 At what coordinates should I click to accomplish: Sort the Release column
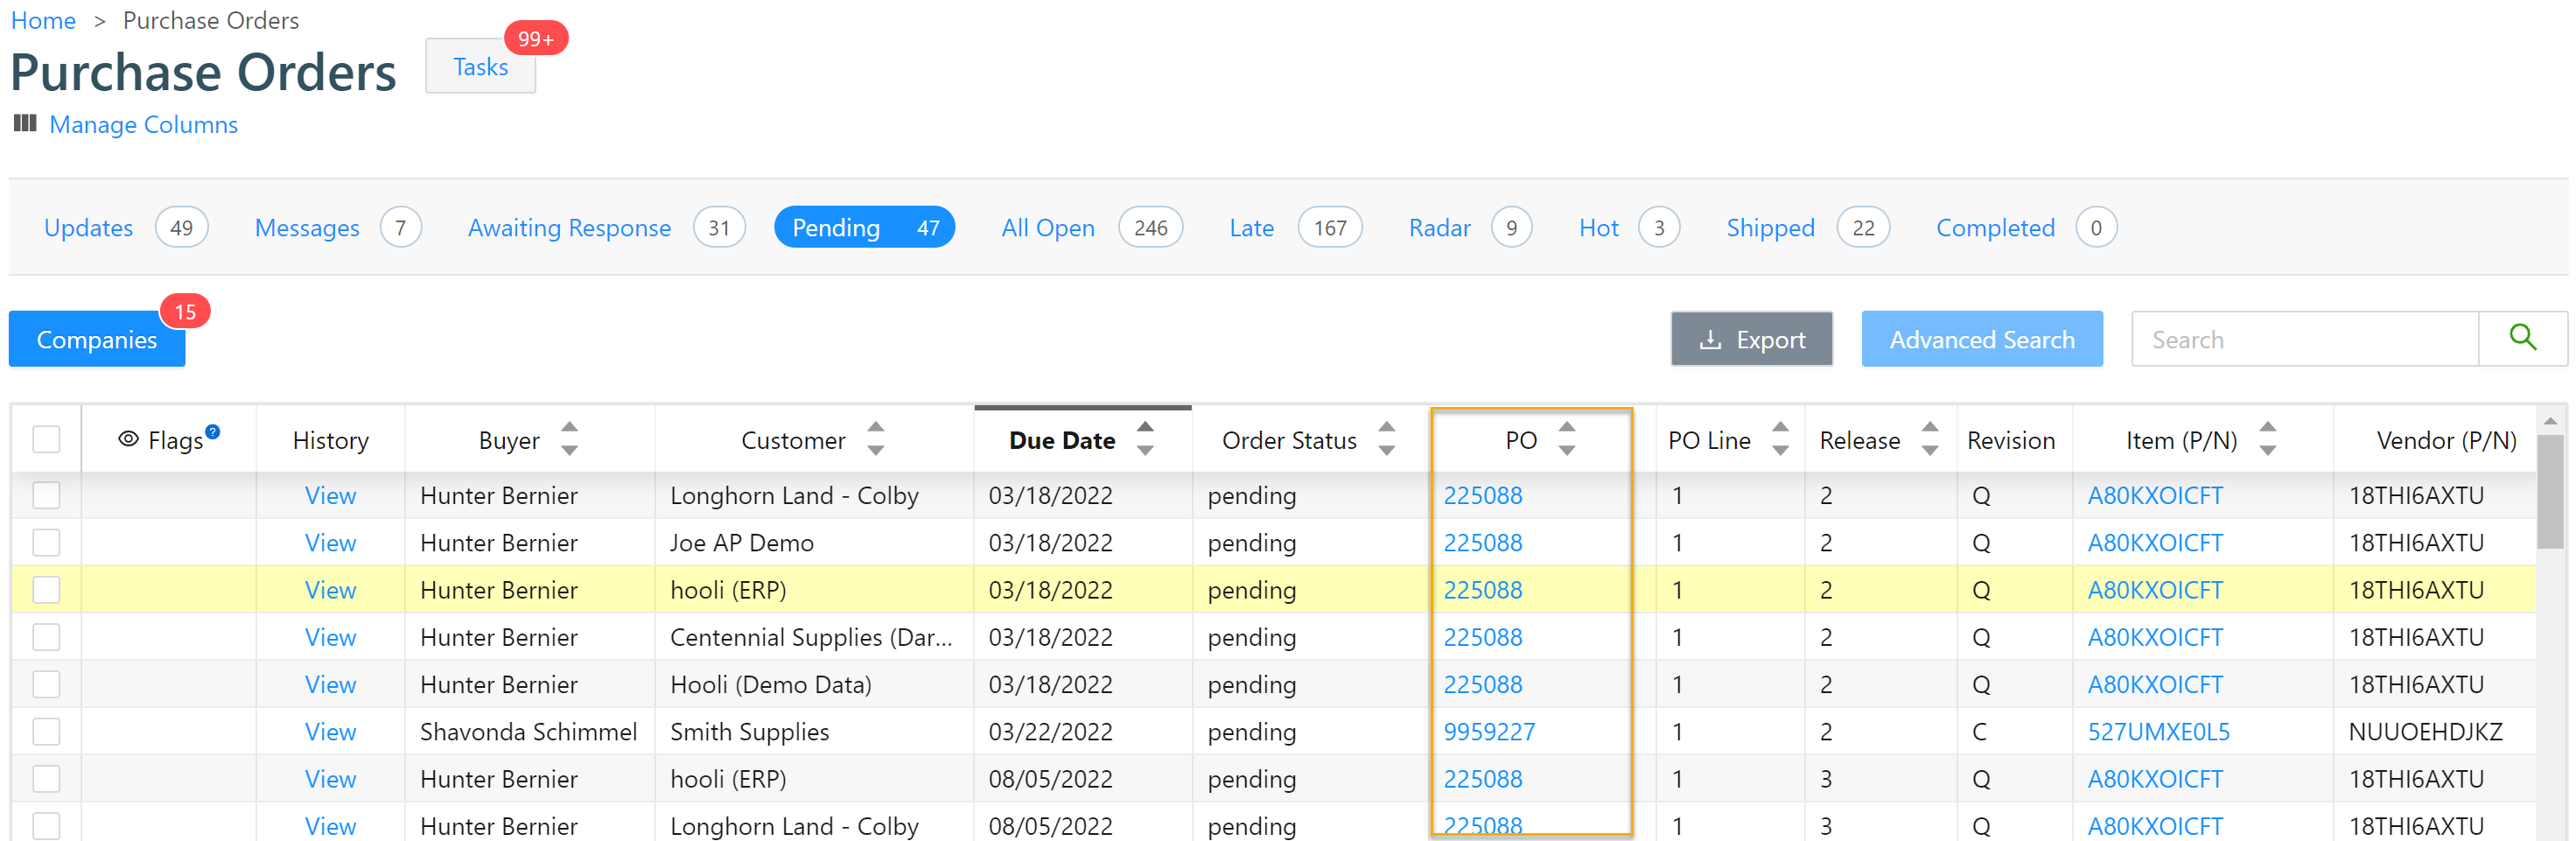(1930, 439)
